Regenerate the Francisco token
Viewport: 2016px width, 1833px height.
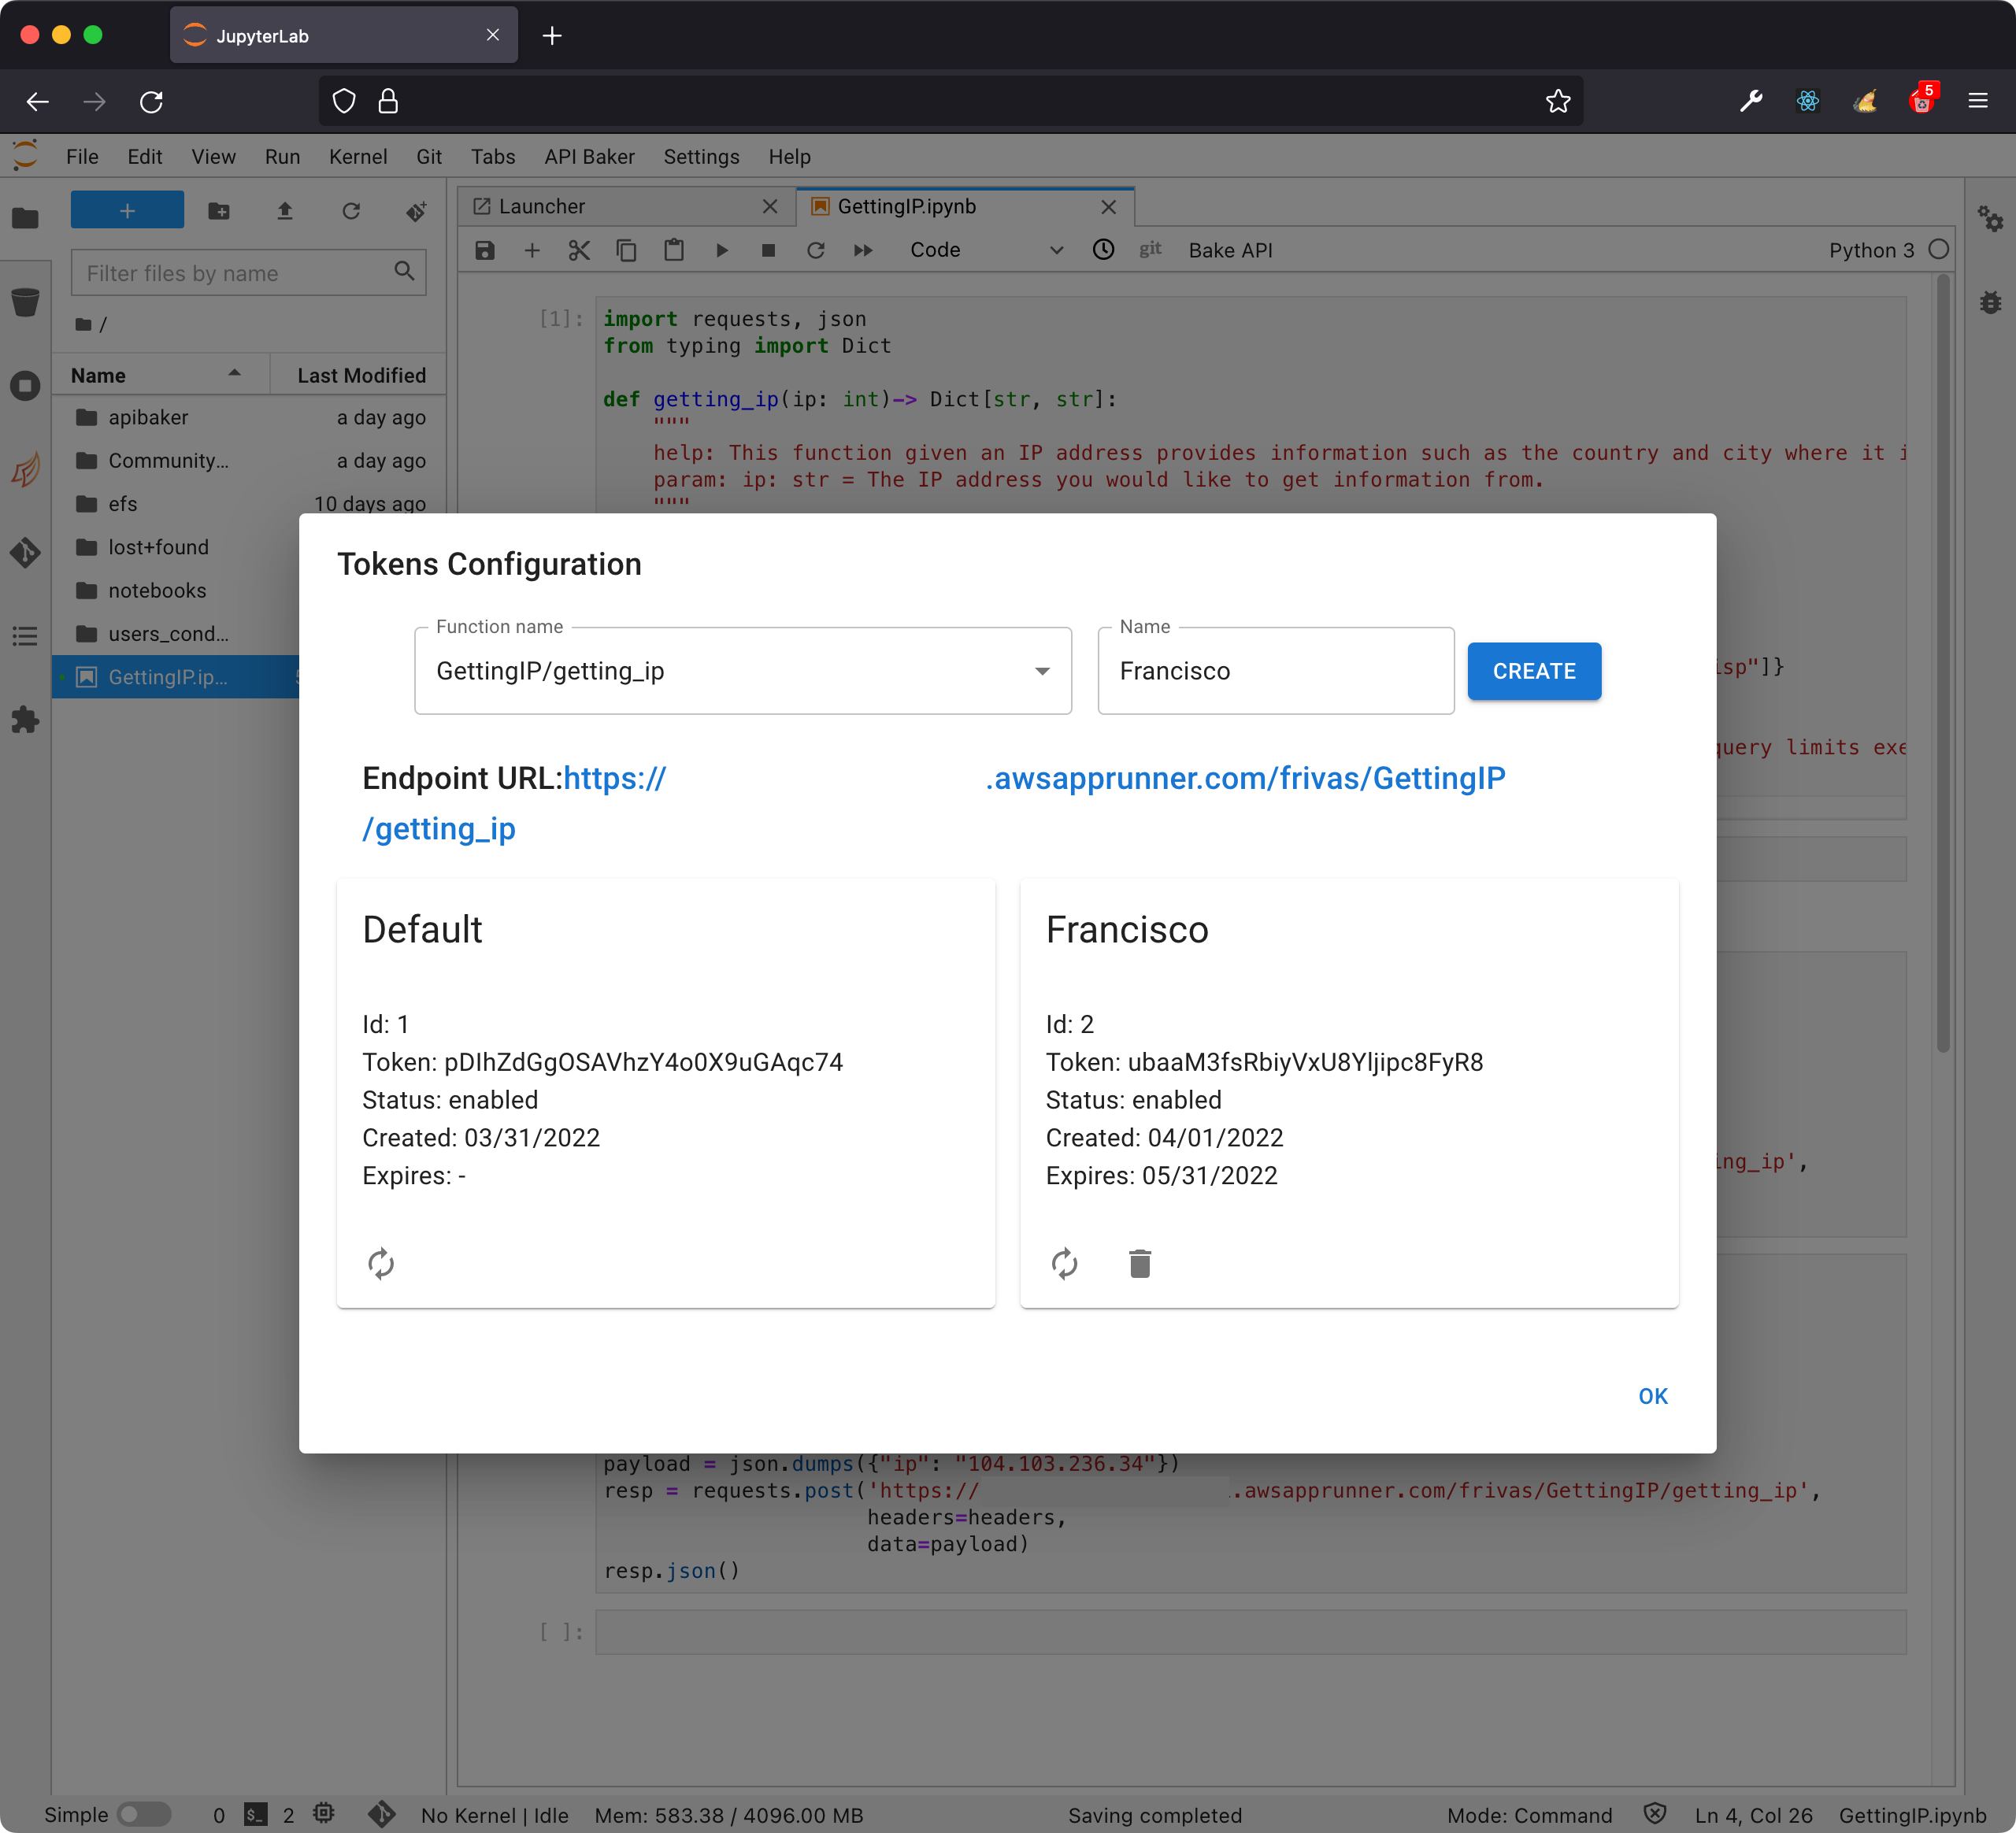click(1064, 1263)
